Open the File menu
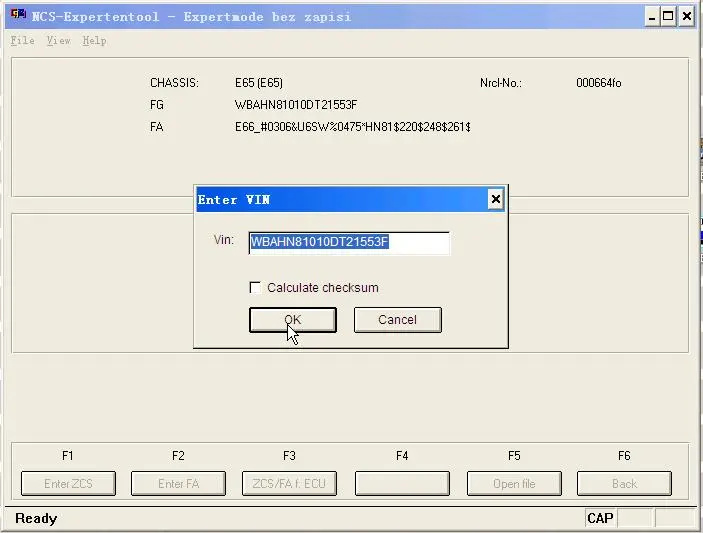This screenshot has width=703, height=533. (x=22, y=41)
